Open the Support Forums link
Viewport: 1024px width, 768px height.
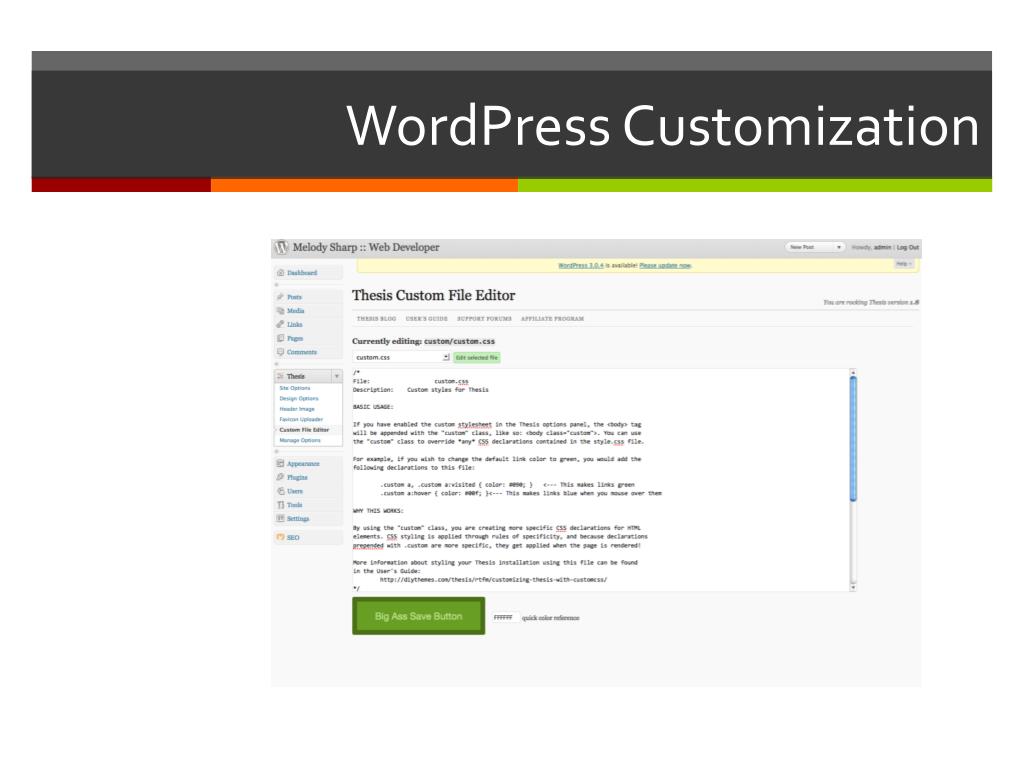click(x=485, y=319)
